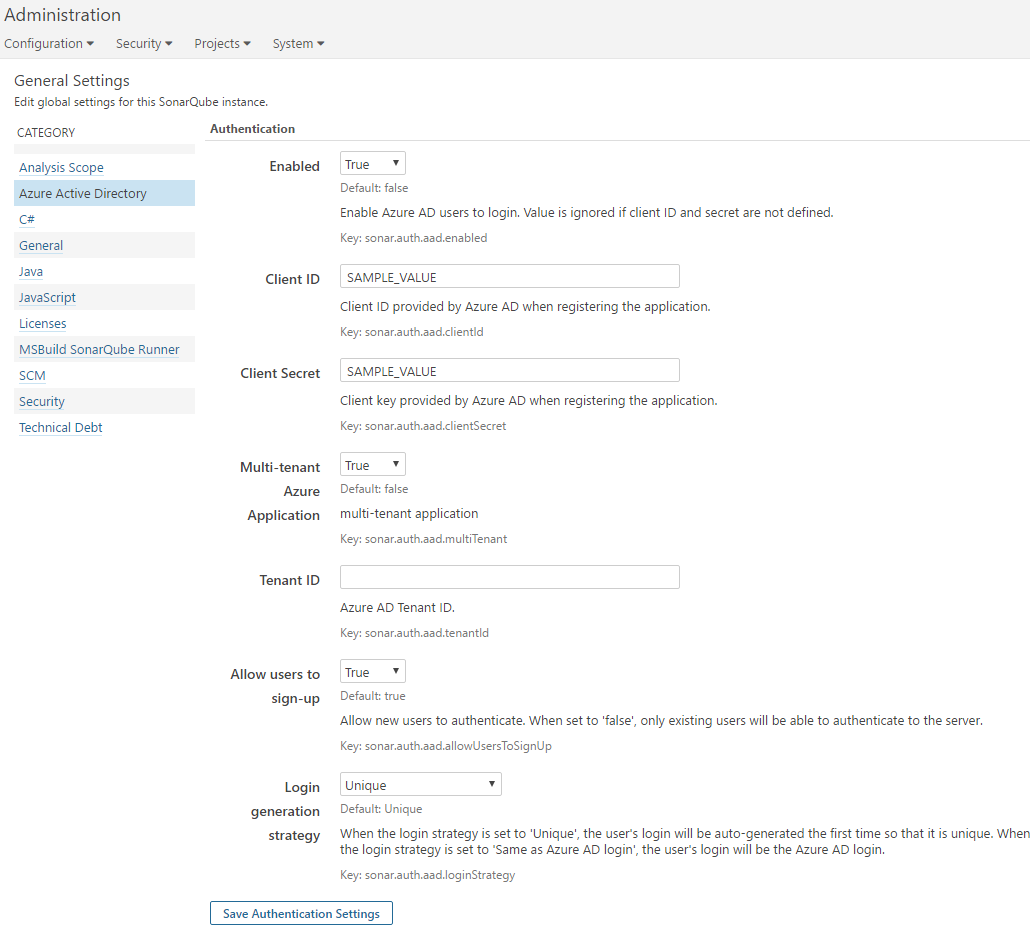Click the 'Default: true' text
1030x937 pixels.
tap(373, 696)
